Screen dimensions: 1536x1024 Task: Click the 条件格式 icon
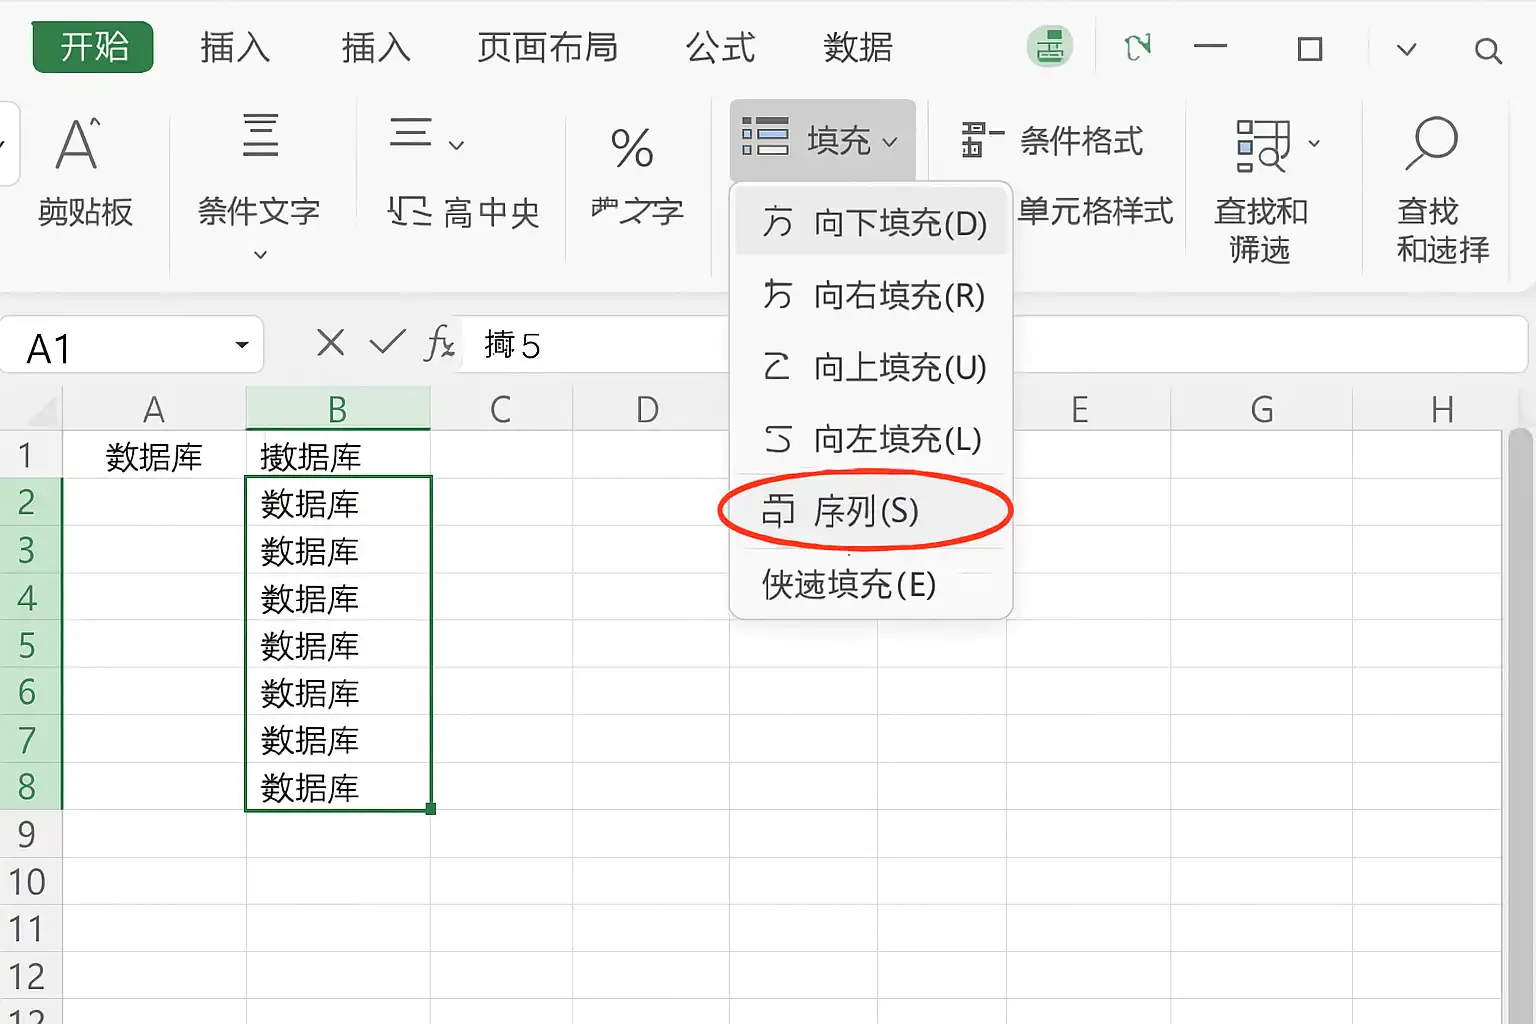[982, 140]
